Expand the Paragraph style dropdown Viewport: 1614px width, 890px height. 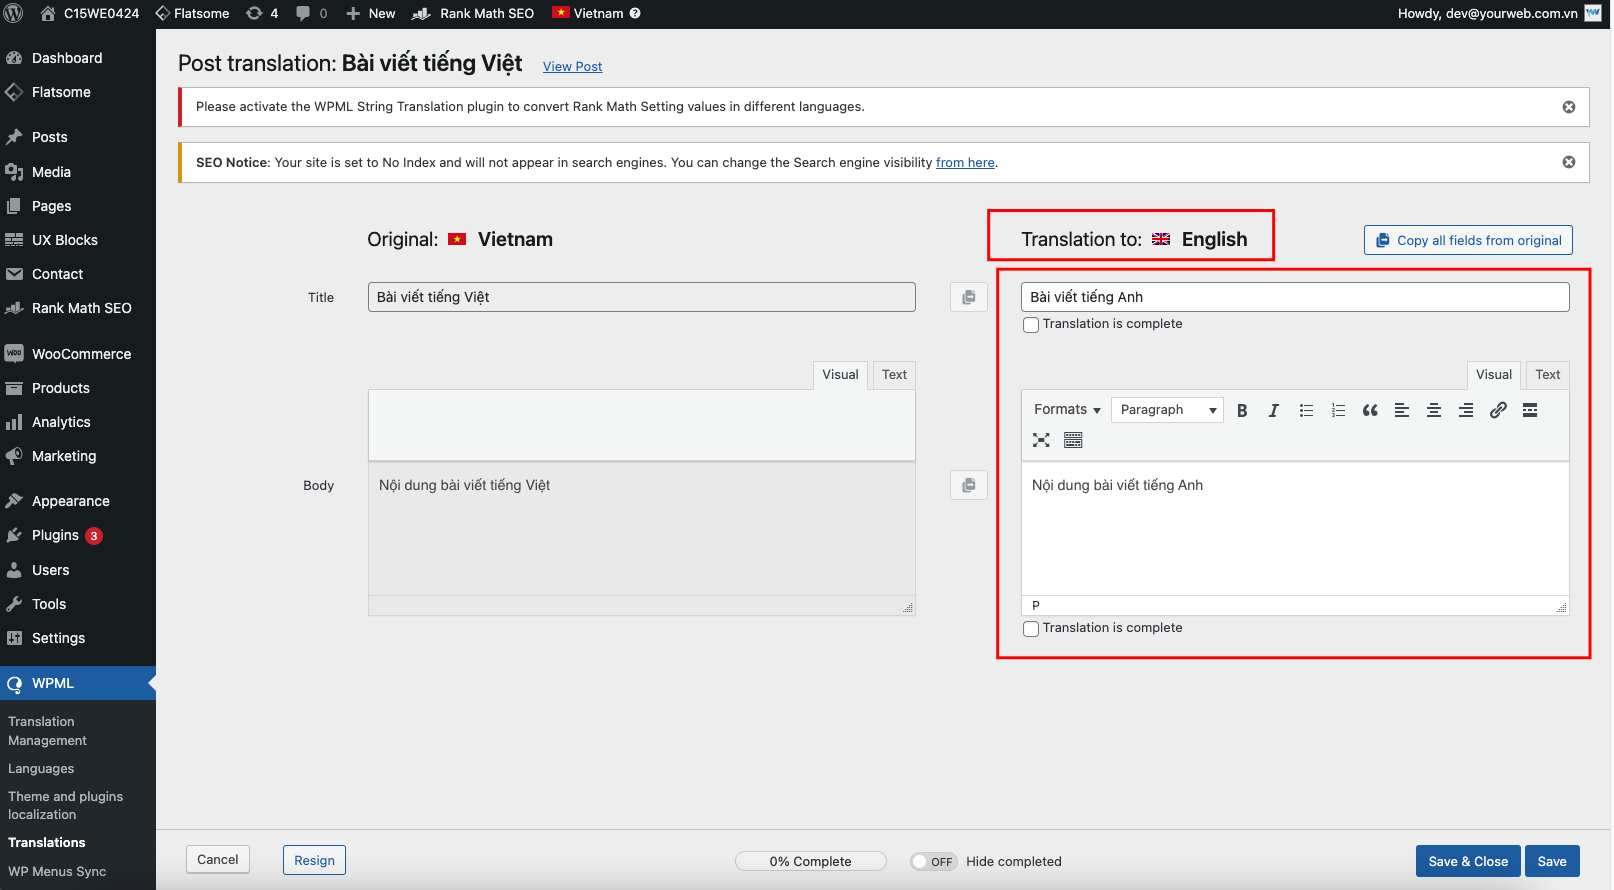[1167, 410]
